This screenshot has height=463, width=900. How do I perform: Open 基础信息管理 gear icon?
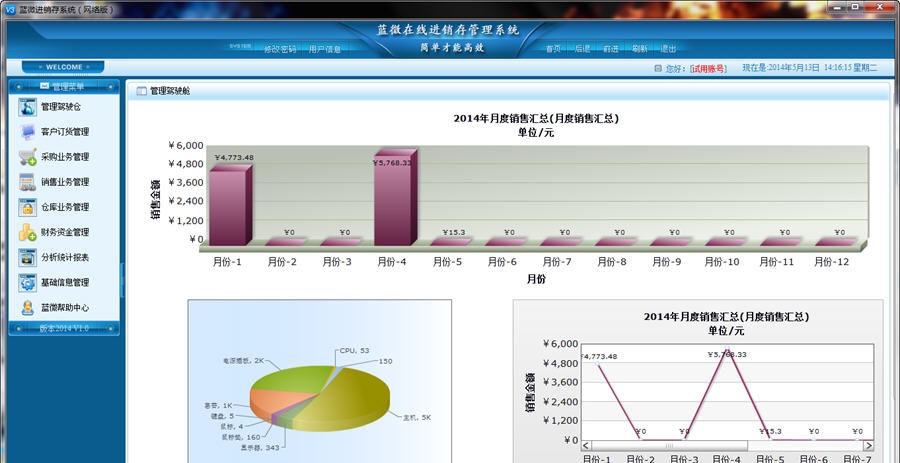coord(27,282)
